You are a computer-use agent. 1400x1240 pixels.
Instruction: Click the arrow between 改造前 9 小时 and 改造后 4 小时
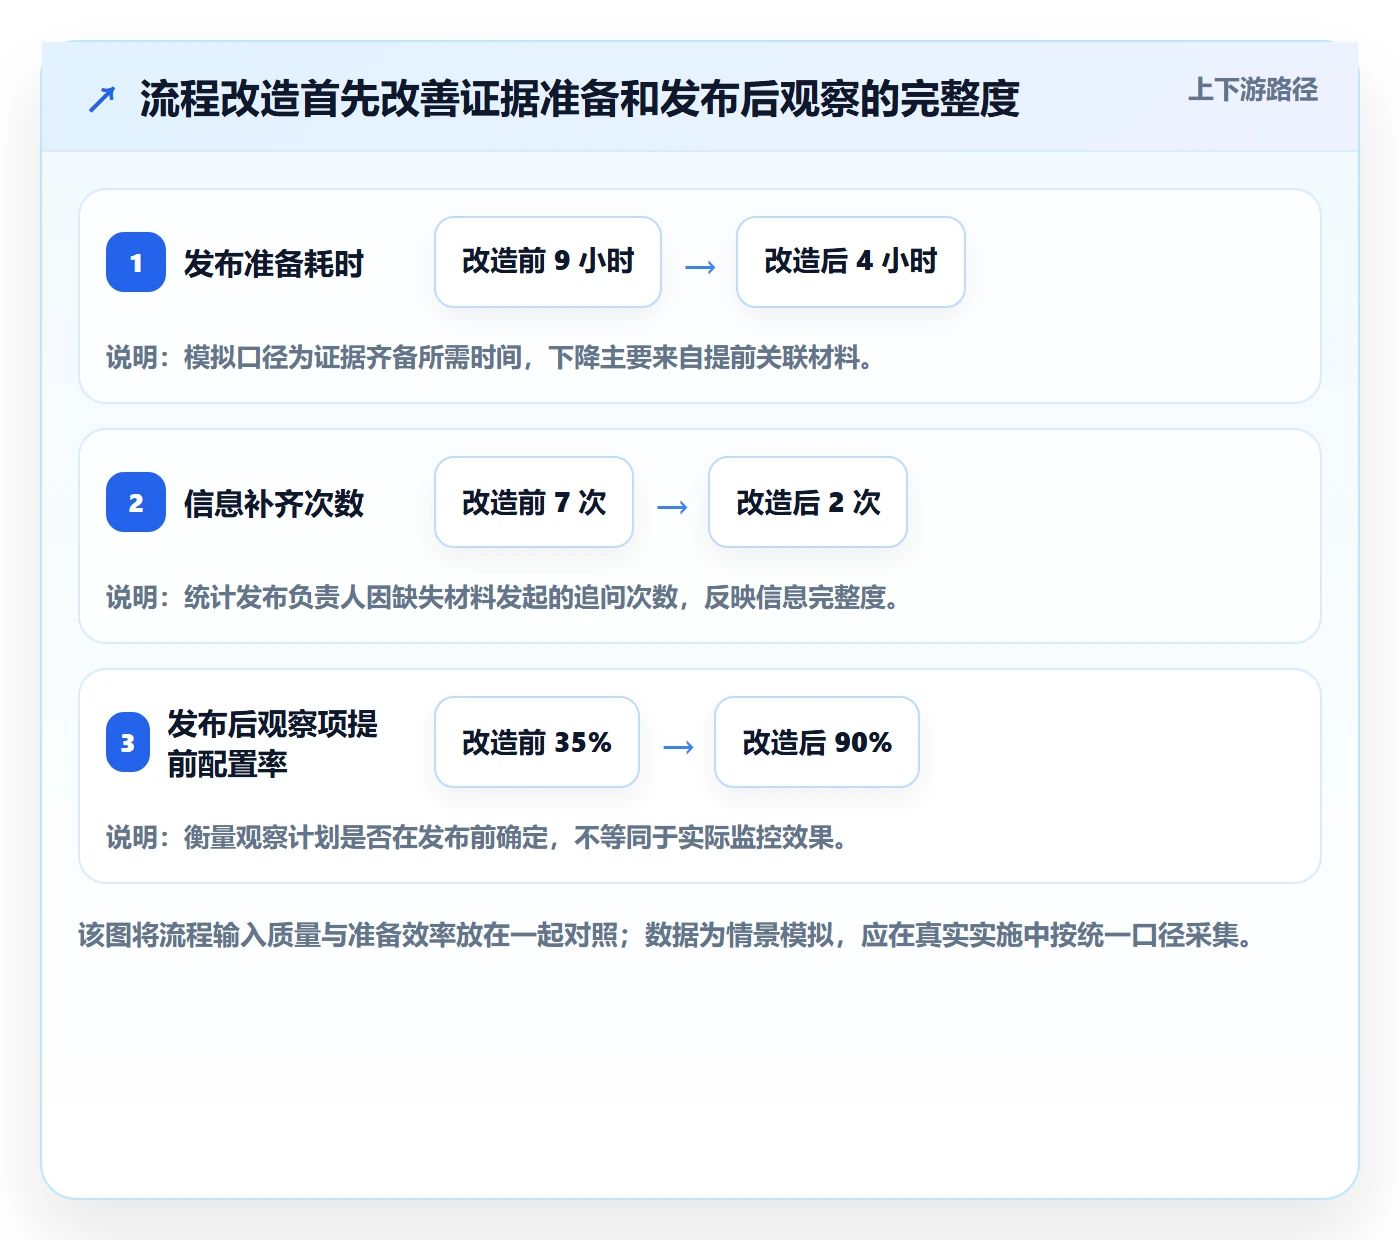tap(700, 266)
